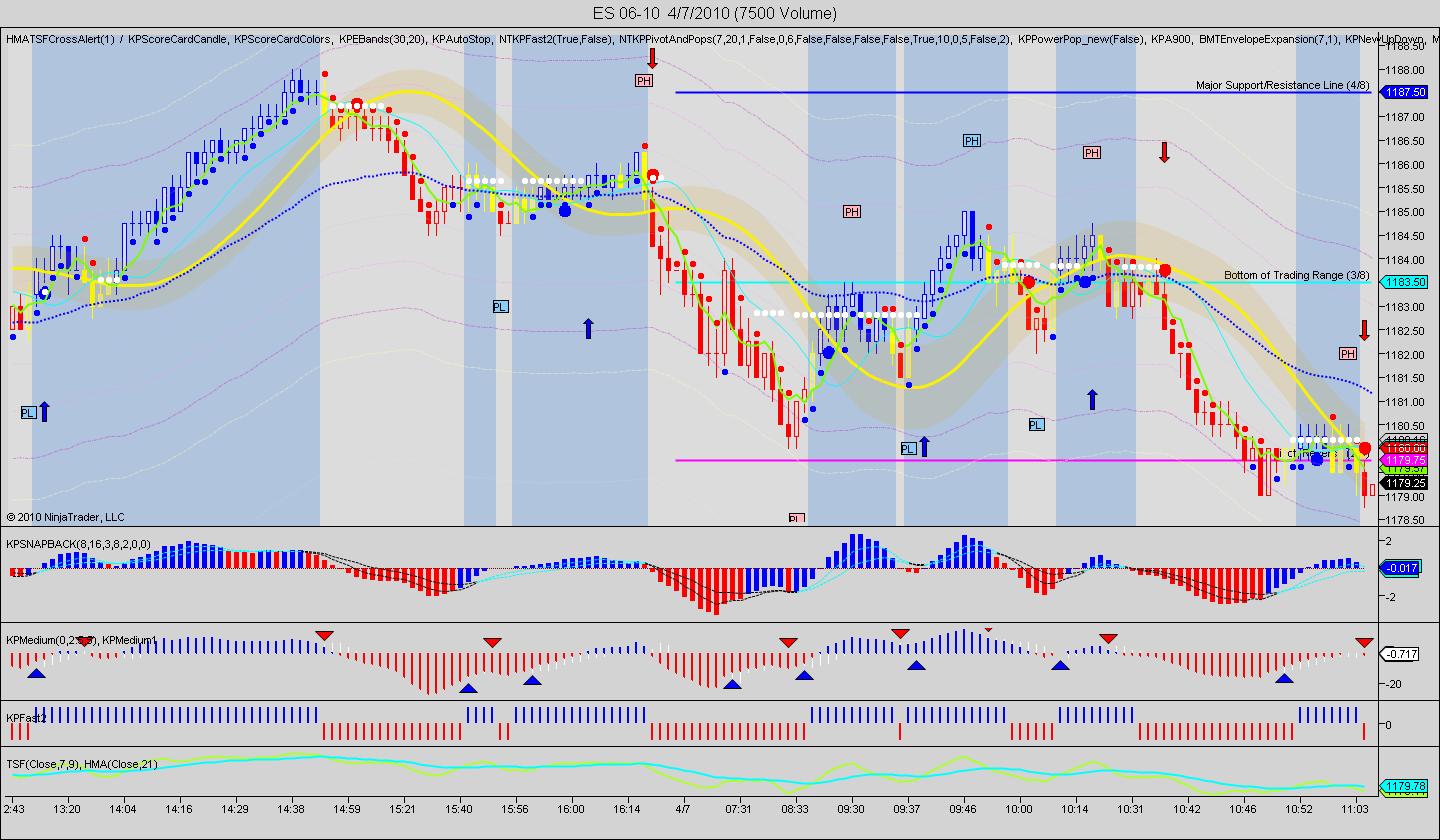Select the PL label between 15:40 and 15:56

(x=500, y=306)
